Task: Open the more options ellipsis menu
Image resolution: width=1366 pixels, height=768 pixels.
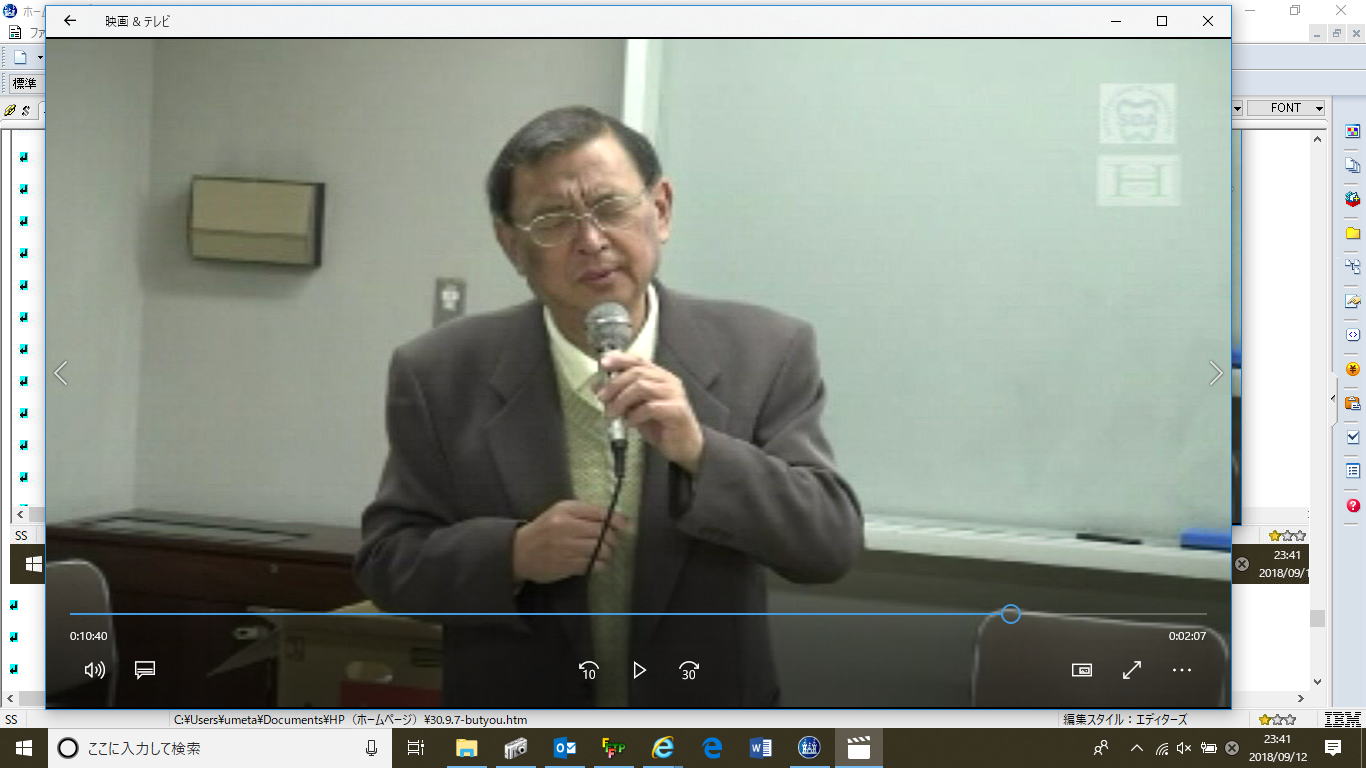Action: tap(1182, 670)
